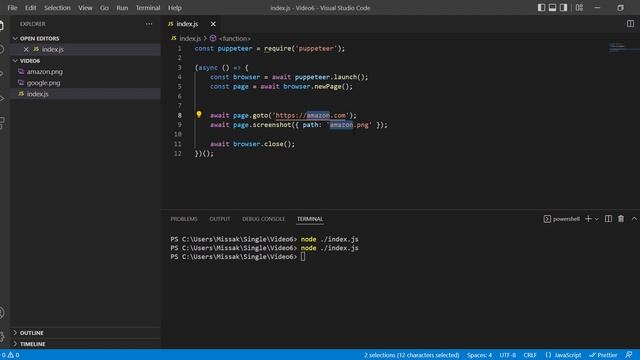Click the 'https://amazon.com' URL string
This screenshot has height=360, width=640.
pyautogui.click(x=312, y=116)
